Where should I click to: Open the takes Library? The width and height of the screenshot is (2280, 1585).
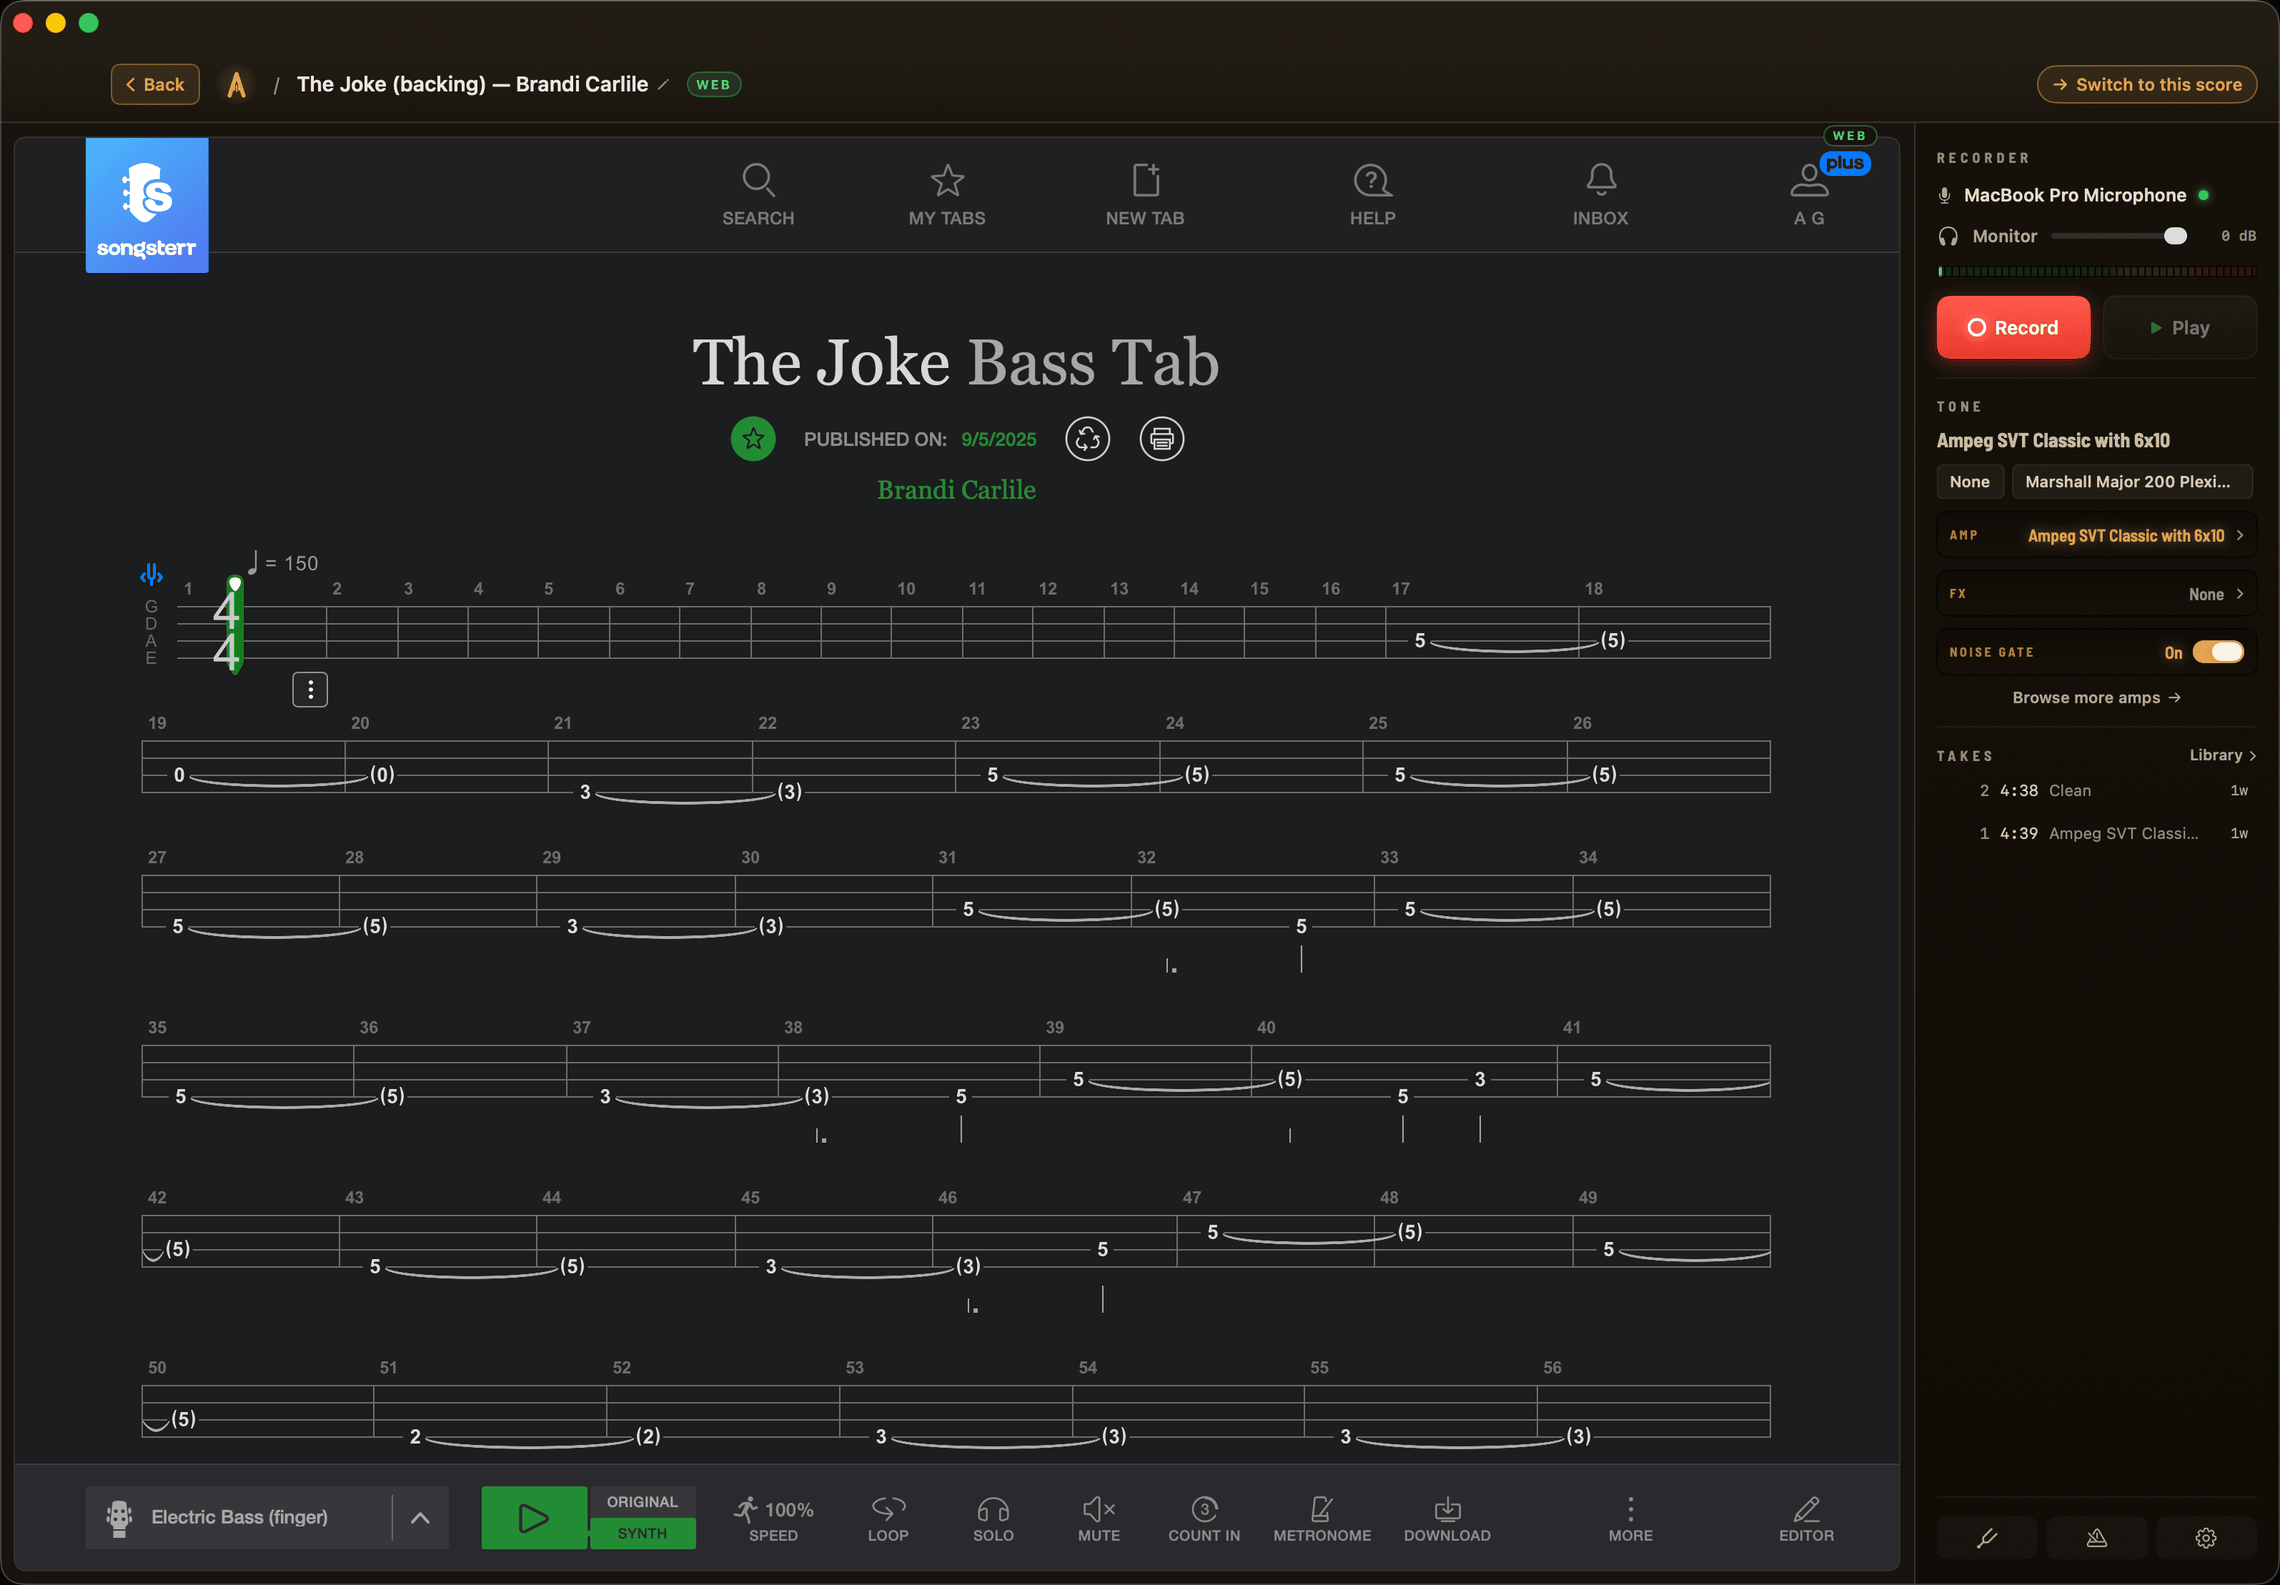(x=2222, y=755)
